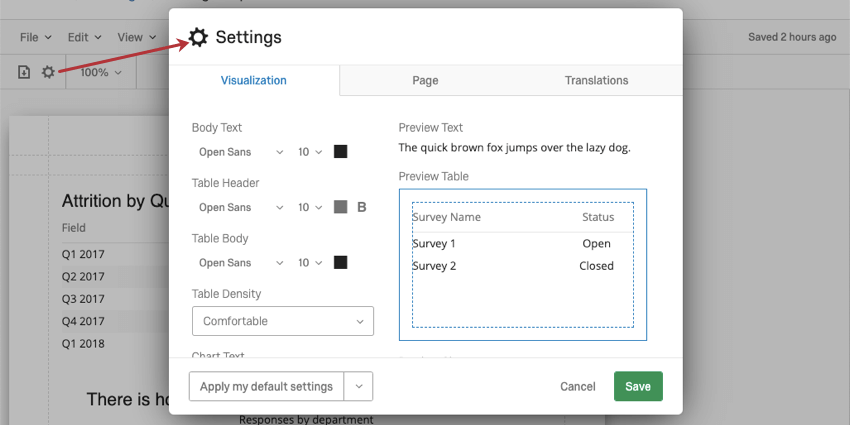This screenshot has height=425, width=850.
Task: Open the File menu
Action: coord(35,37)
